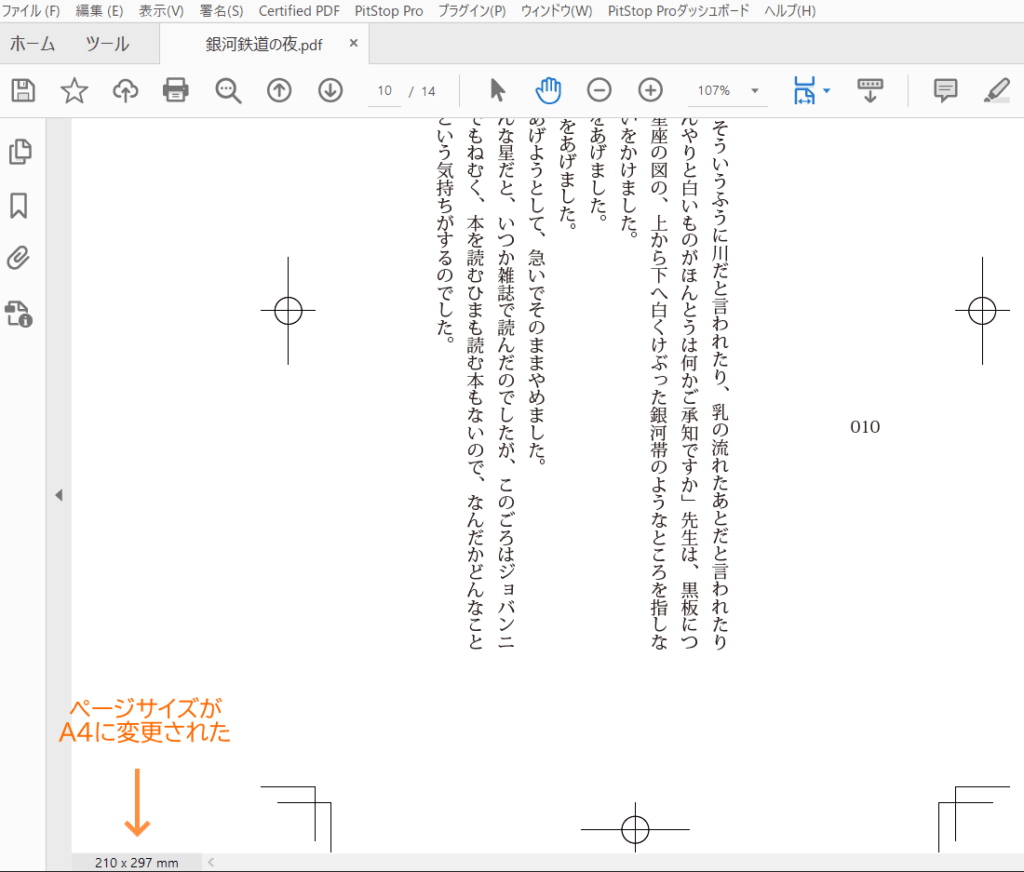
Task: Open the page thumbnails panel
Action: 19,152
